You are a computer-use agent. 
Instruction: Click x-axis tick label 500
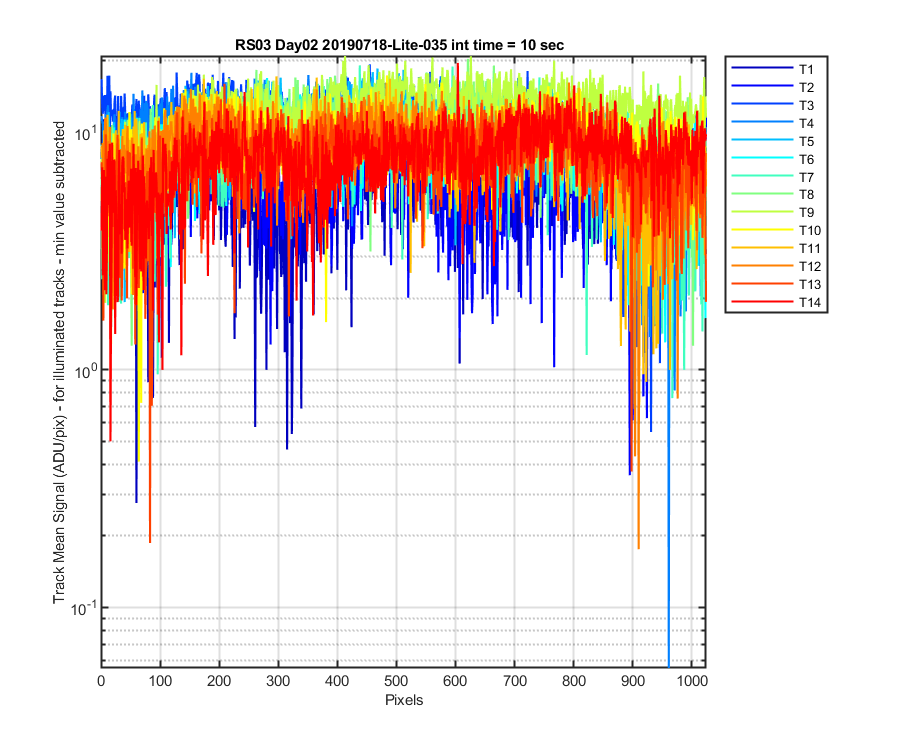click(x=396, y=681)
